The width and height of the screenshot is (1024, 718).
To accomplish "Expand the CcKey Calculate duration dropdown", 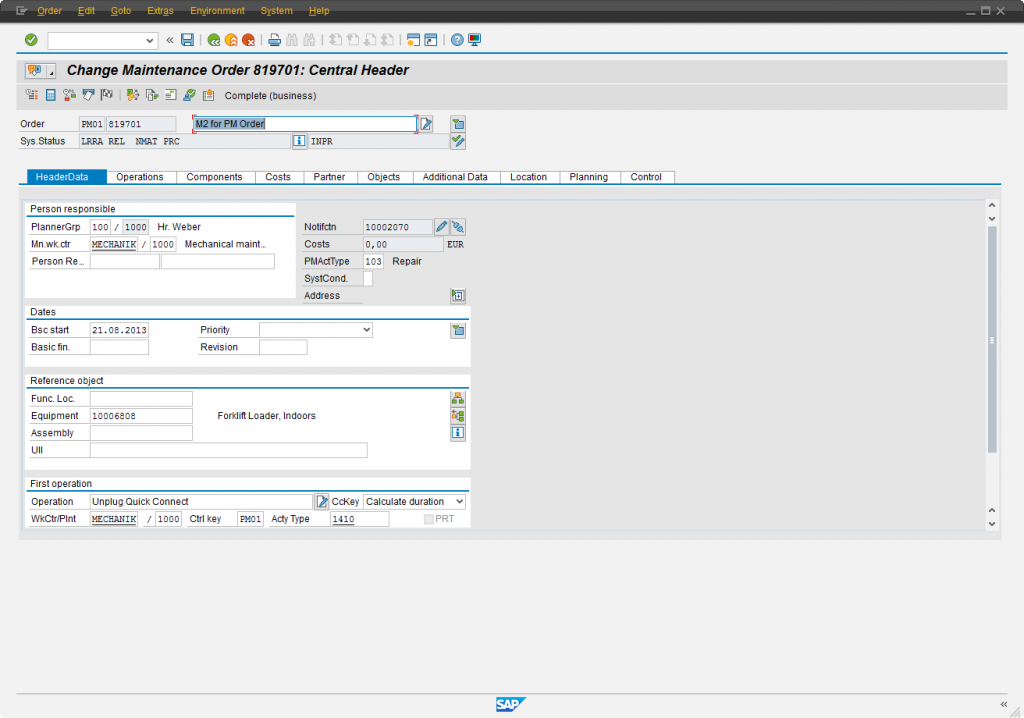I will click(x=459, y=502).
